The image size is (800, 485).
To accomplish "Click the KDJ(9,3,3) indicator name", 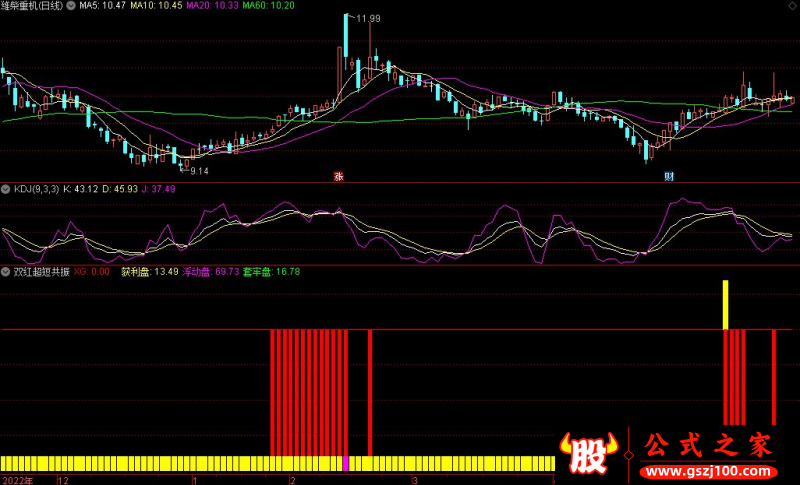I will pyautogui.click(x=33, y=188).
